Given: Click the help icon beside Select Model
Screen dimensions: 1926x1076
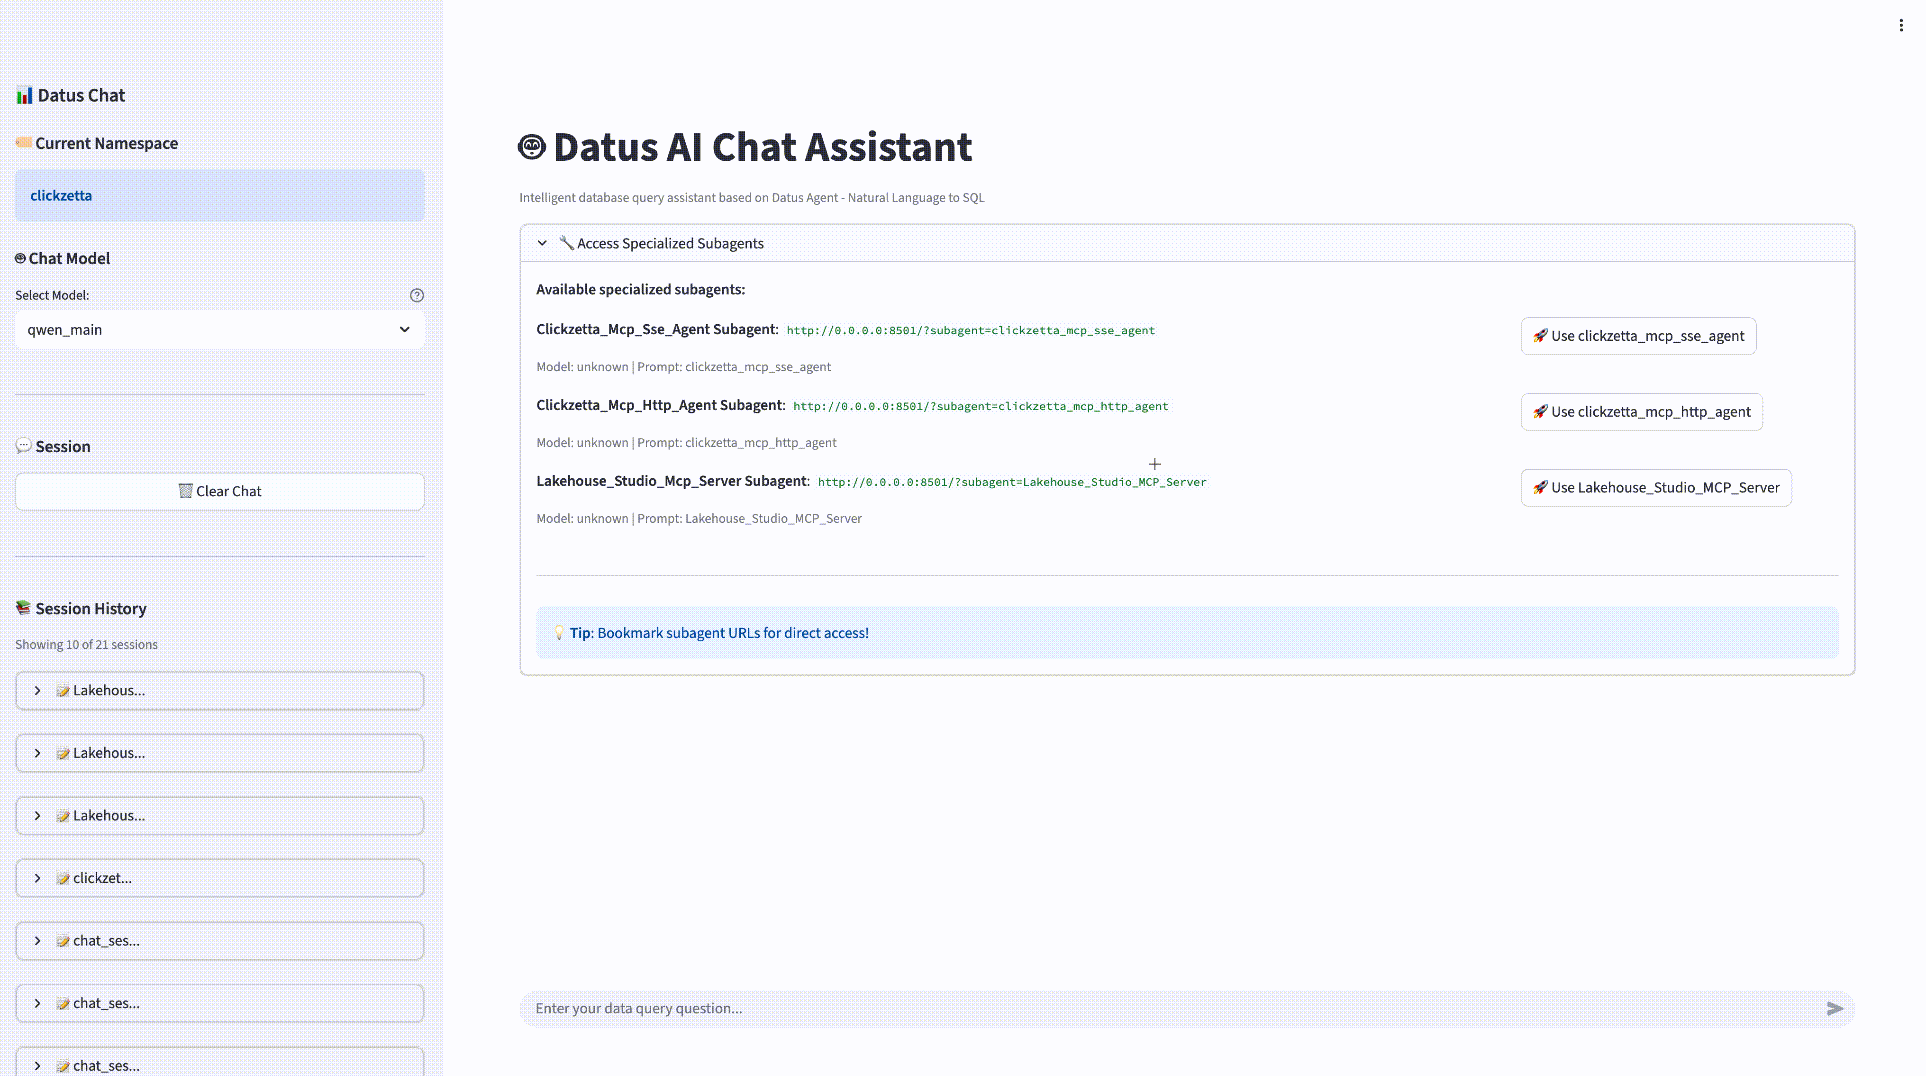Looking at the screenshot, I should (417, 296).
